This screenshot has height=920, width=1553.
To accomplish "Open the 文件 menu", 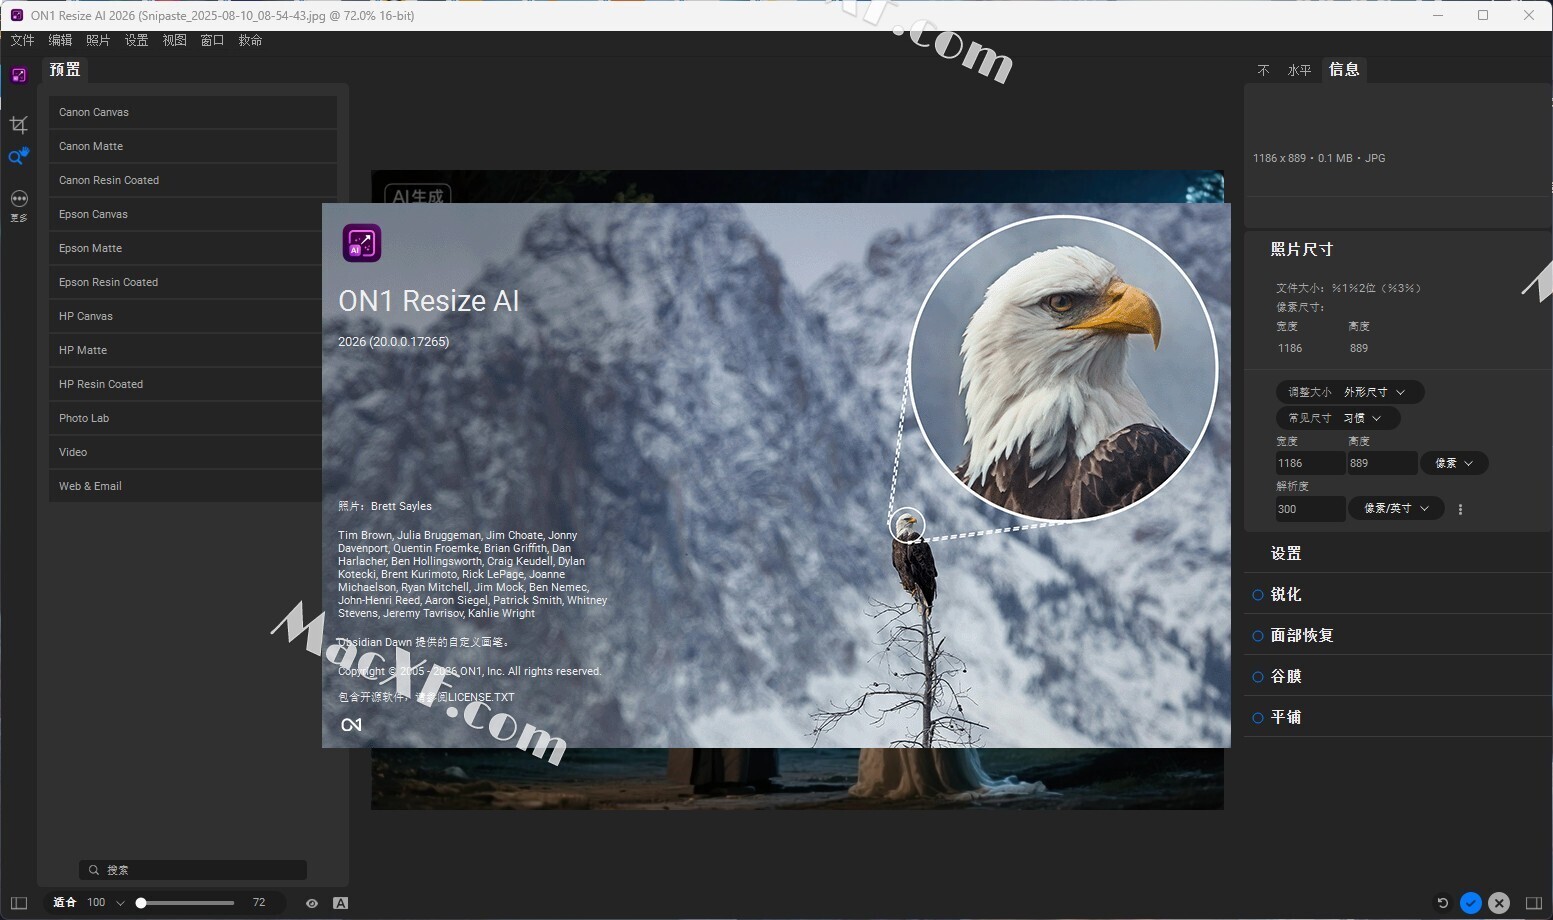I will pos(22,40).
